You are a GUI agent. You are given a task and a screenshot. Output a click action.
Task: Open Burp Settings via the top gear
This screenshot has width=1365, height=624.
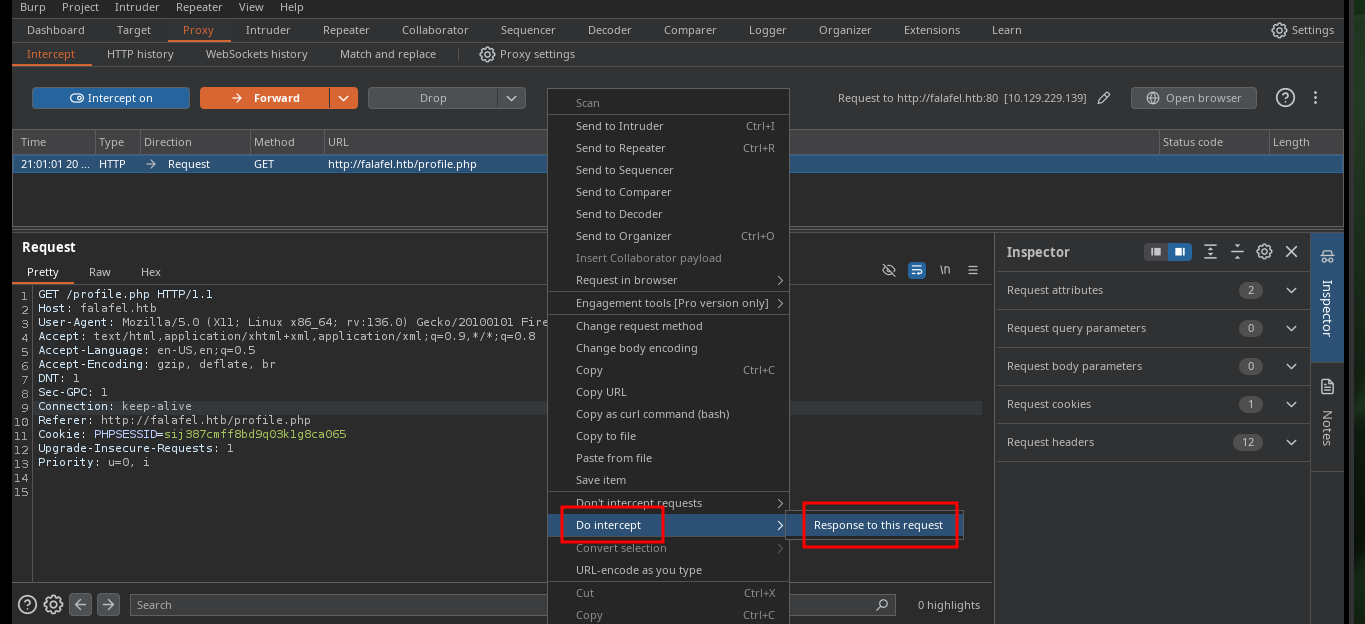pos(1302,30)
